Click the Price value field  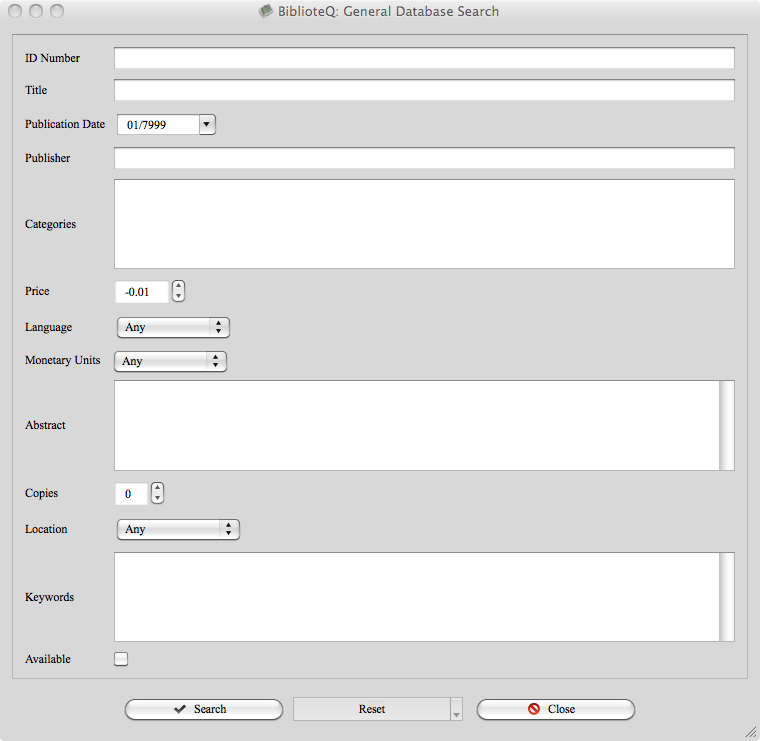142,292
